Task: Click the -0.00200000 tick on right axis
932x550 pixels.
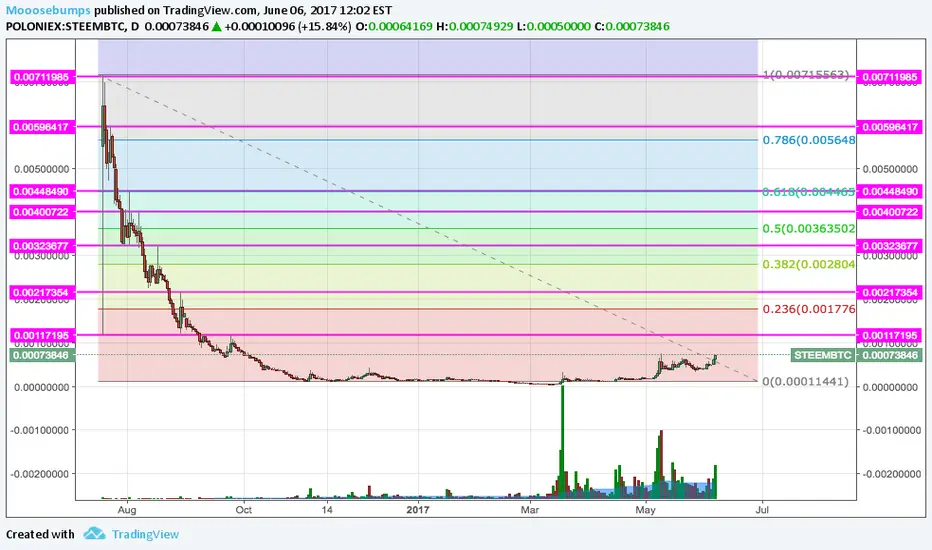Action: click(891, 474)
